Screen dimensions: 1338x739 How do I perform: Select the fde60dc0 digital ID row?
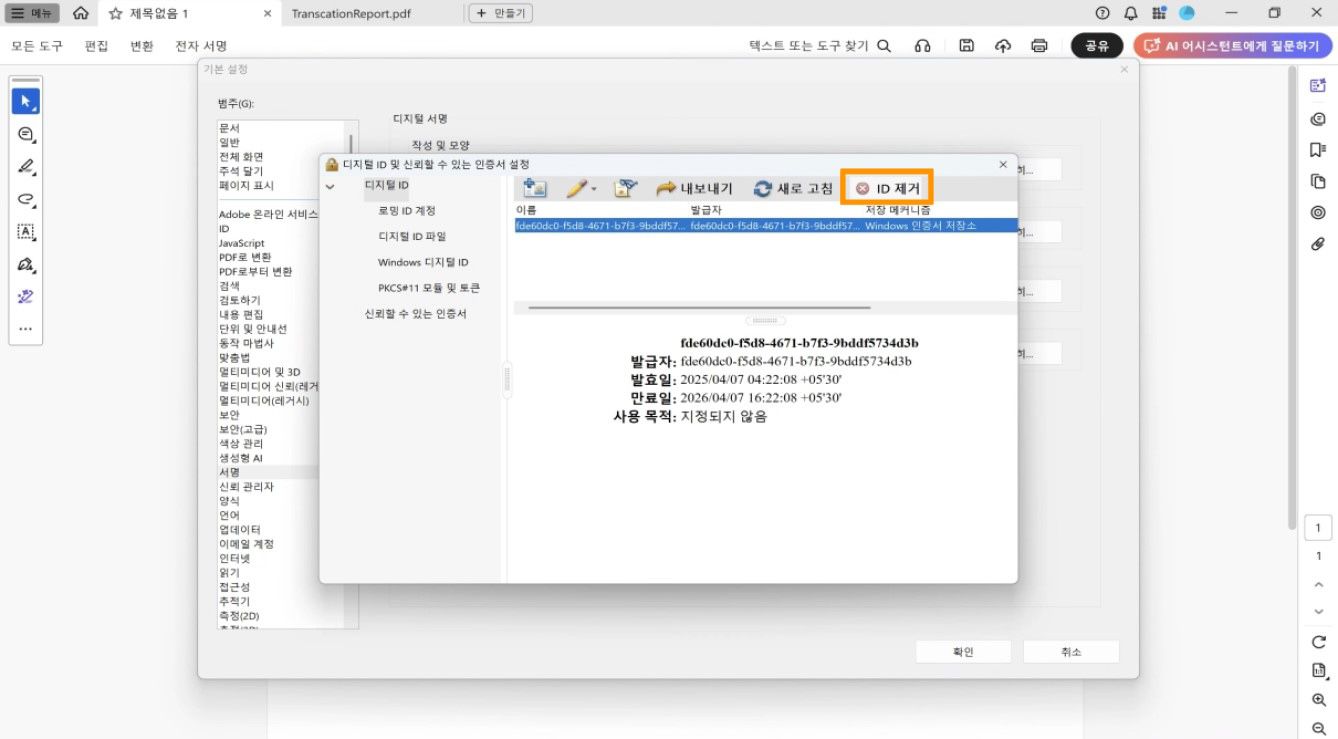700,225
